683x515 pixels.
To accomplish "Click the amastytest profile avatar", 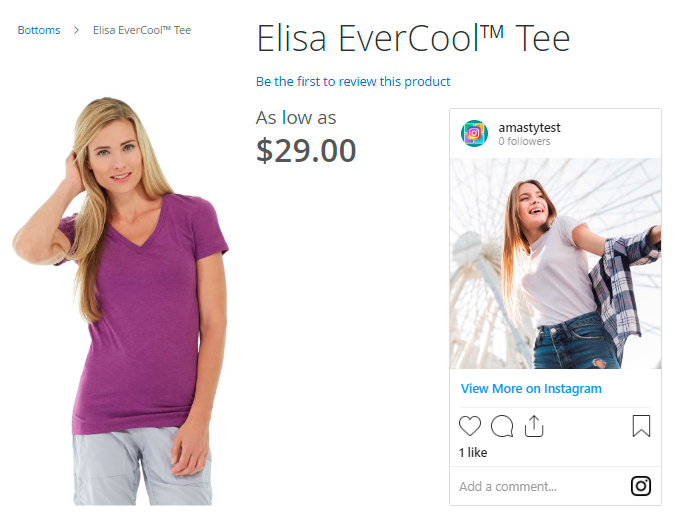I will [x=474, y=133].
